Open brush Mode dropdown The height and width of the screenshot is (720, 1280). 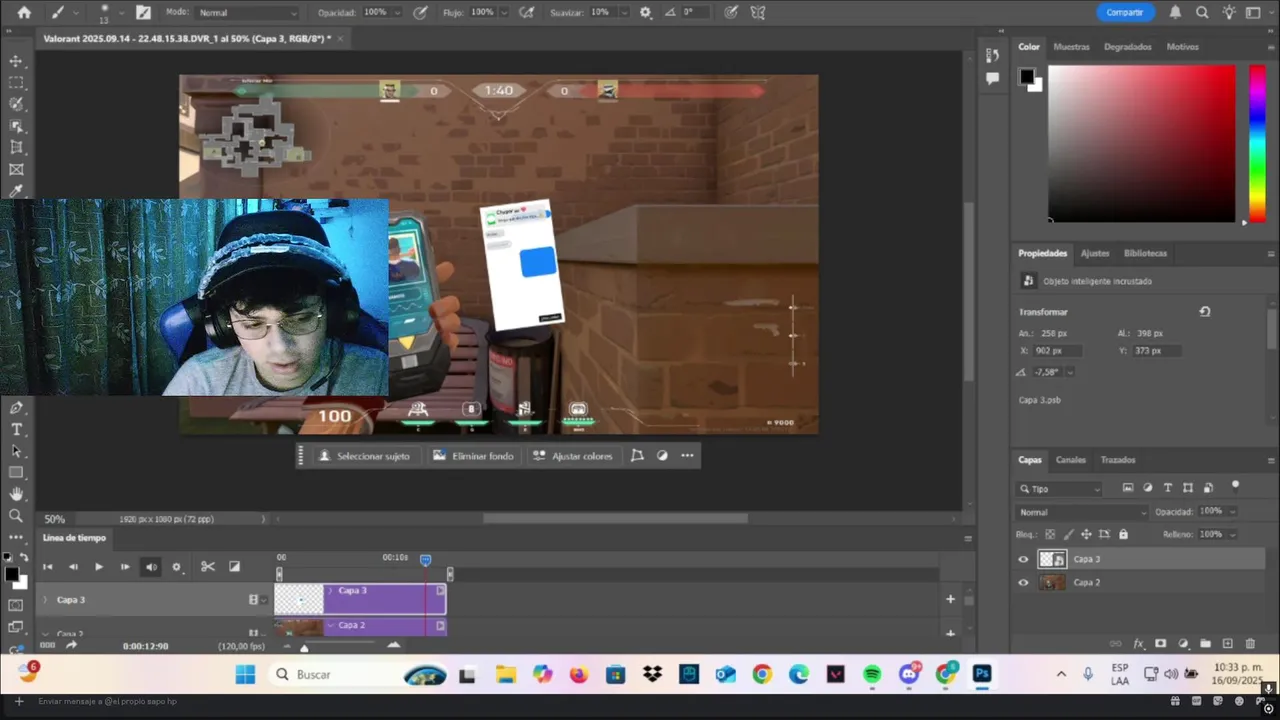click(247, 12)
